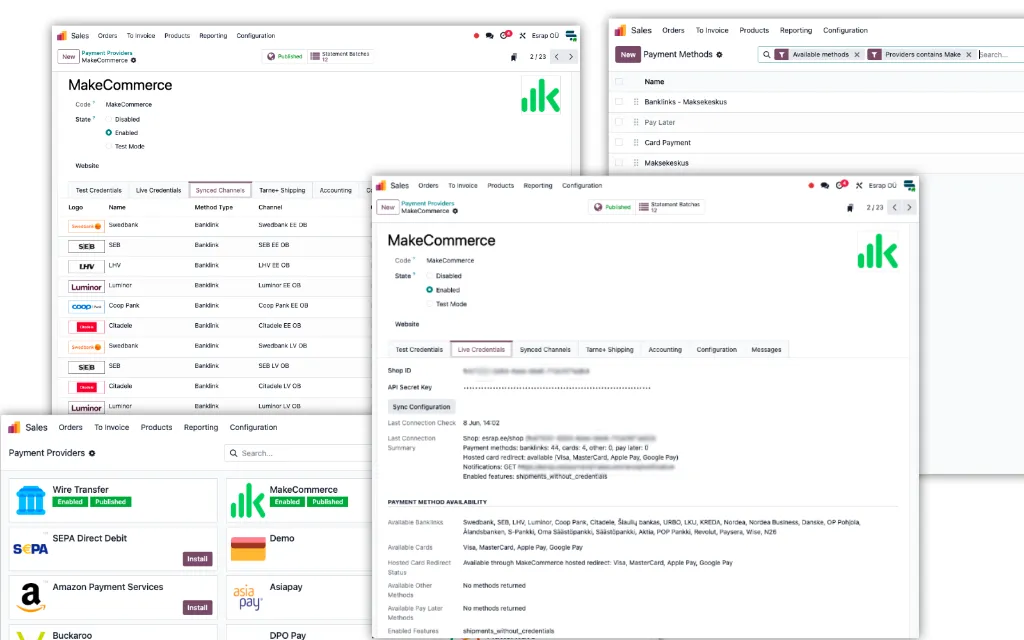This screenshot has width=1024, height=640.
Task: Tick checkbox for Pay Later row
Action: click(x=619, y=122)
